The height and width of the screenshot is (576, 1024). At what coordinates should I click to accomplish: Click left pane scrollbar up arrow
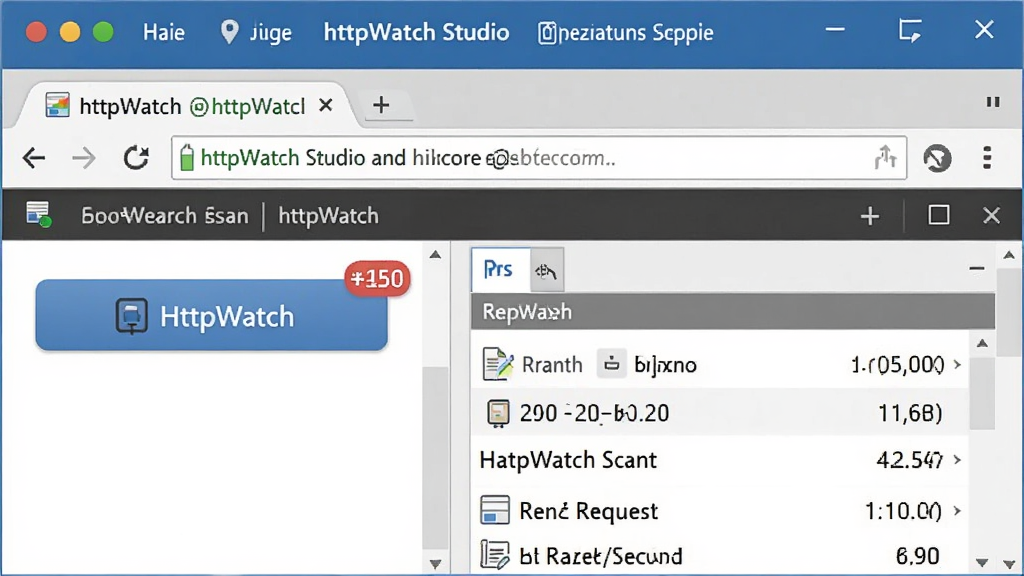tap(435, 255)
